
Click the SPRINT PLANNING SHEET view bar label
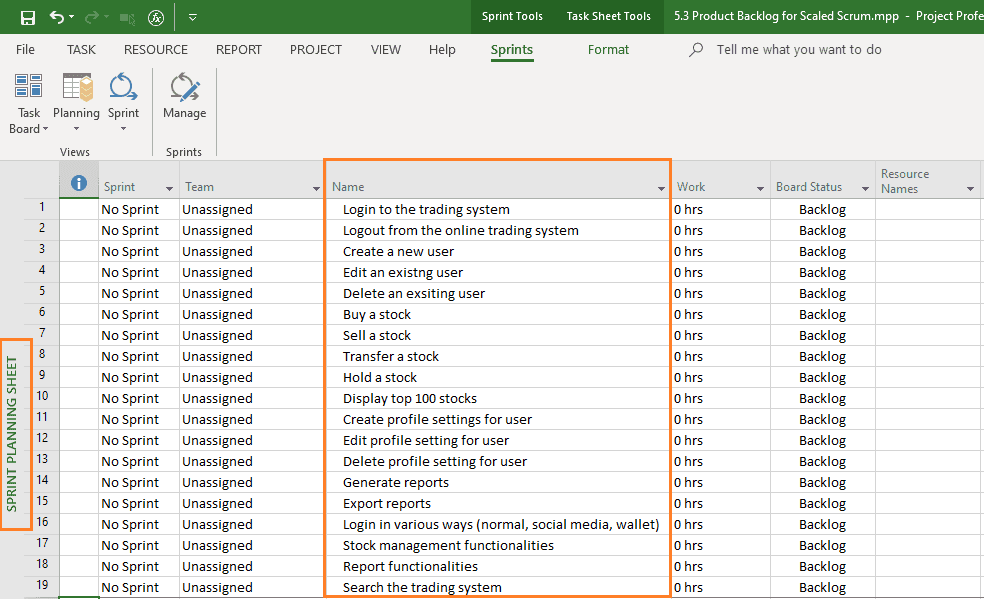[12, 434]
